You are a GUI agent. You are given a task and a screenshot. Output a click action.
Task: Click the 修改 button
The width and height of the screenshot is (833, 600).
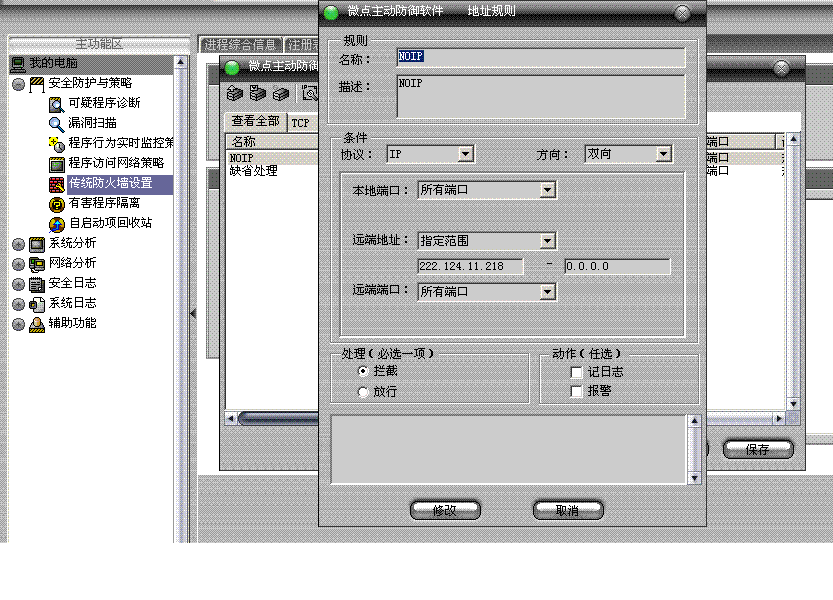pyautogui.click(x=445, y=510)
